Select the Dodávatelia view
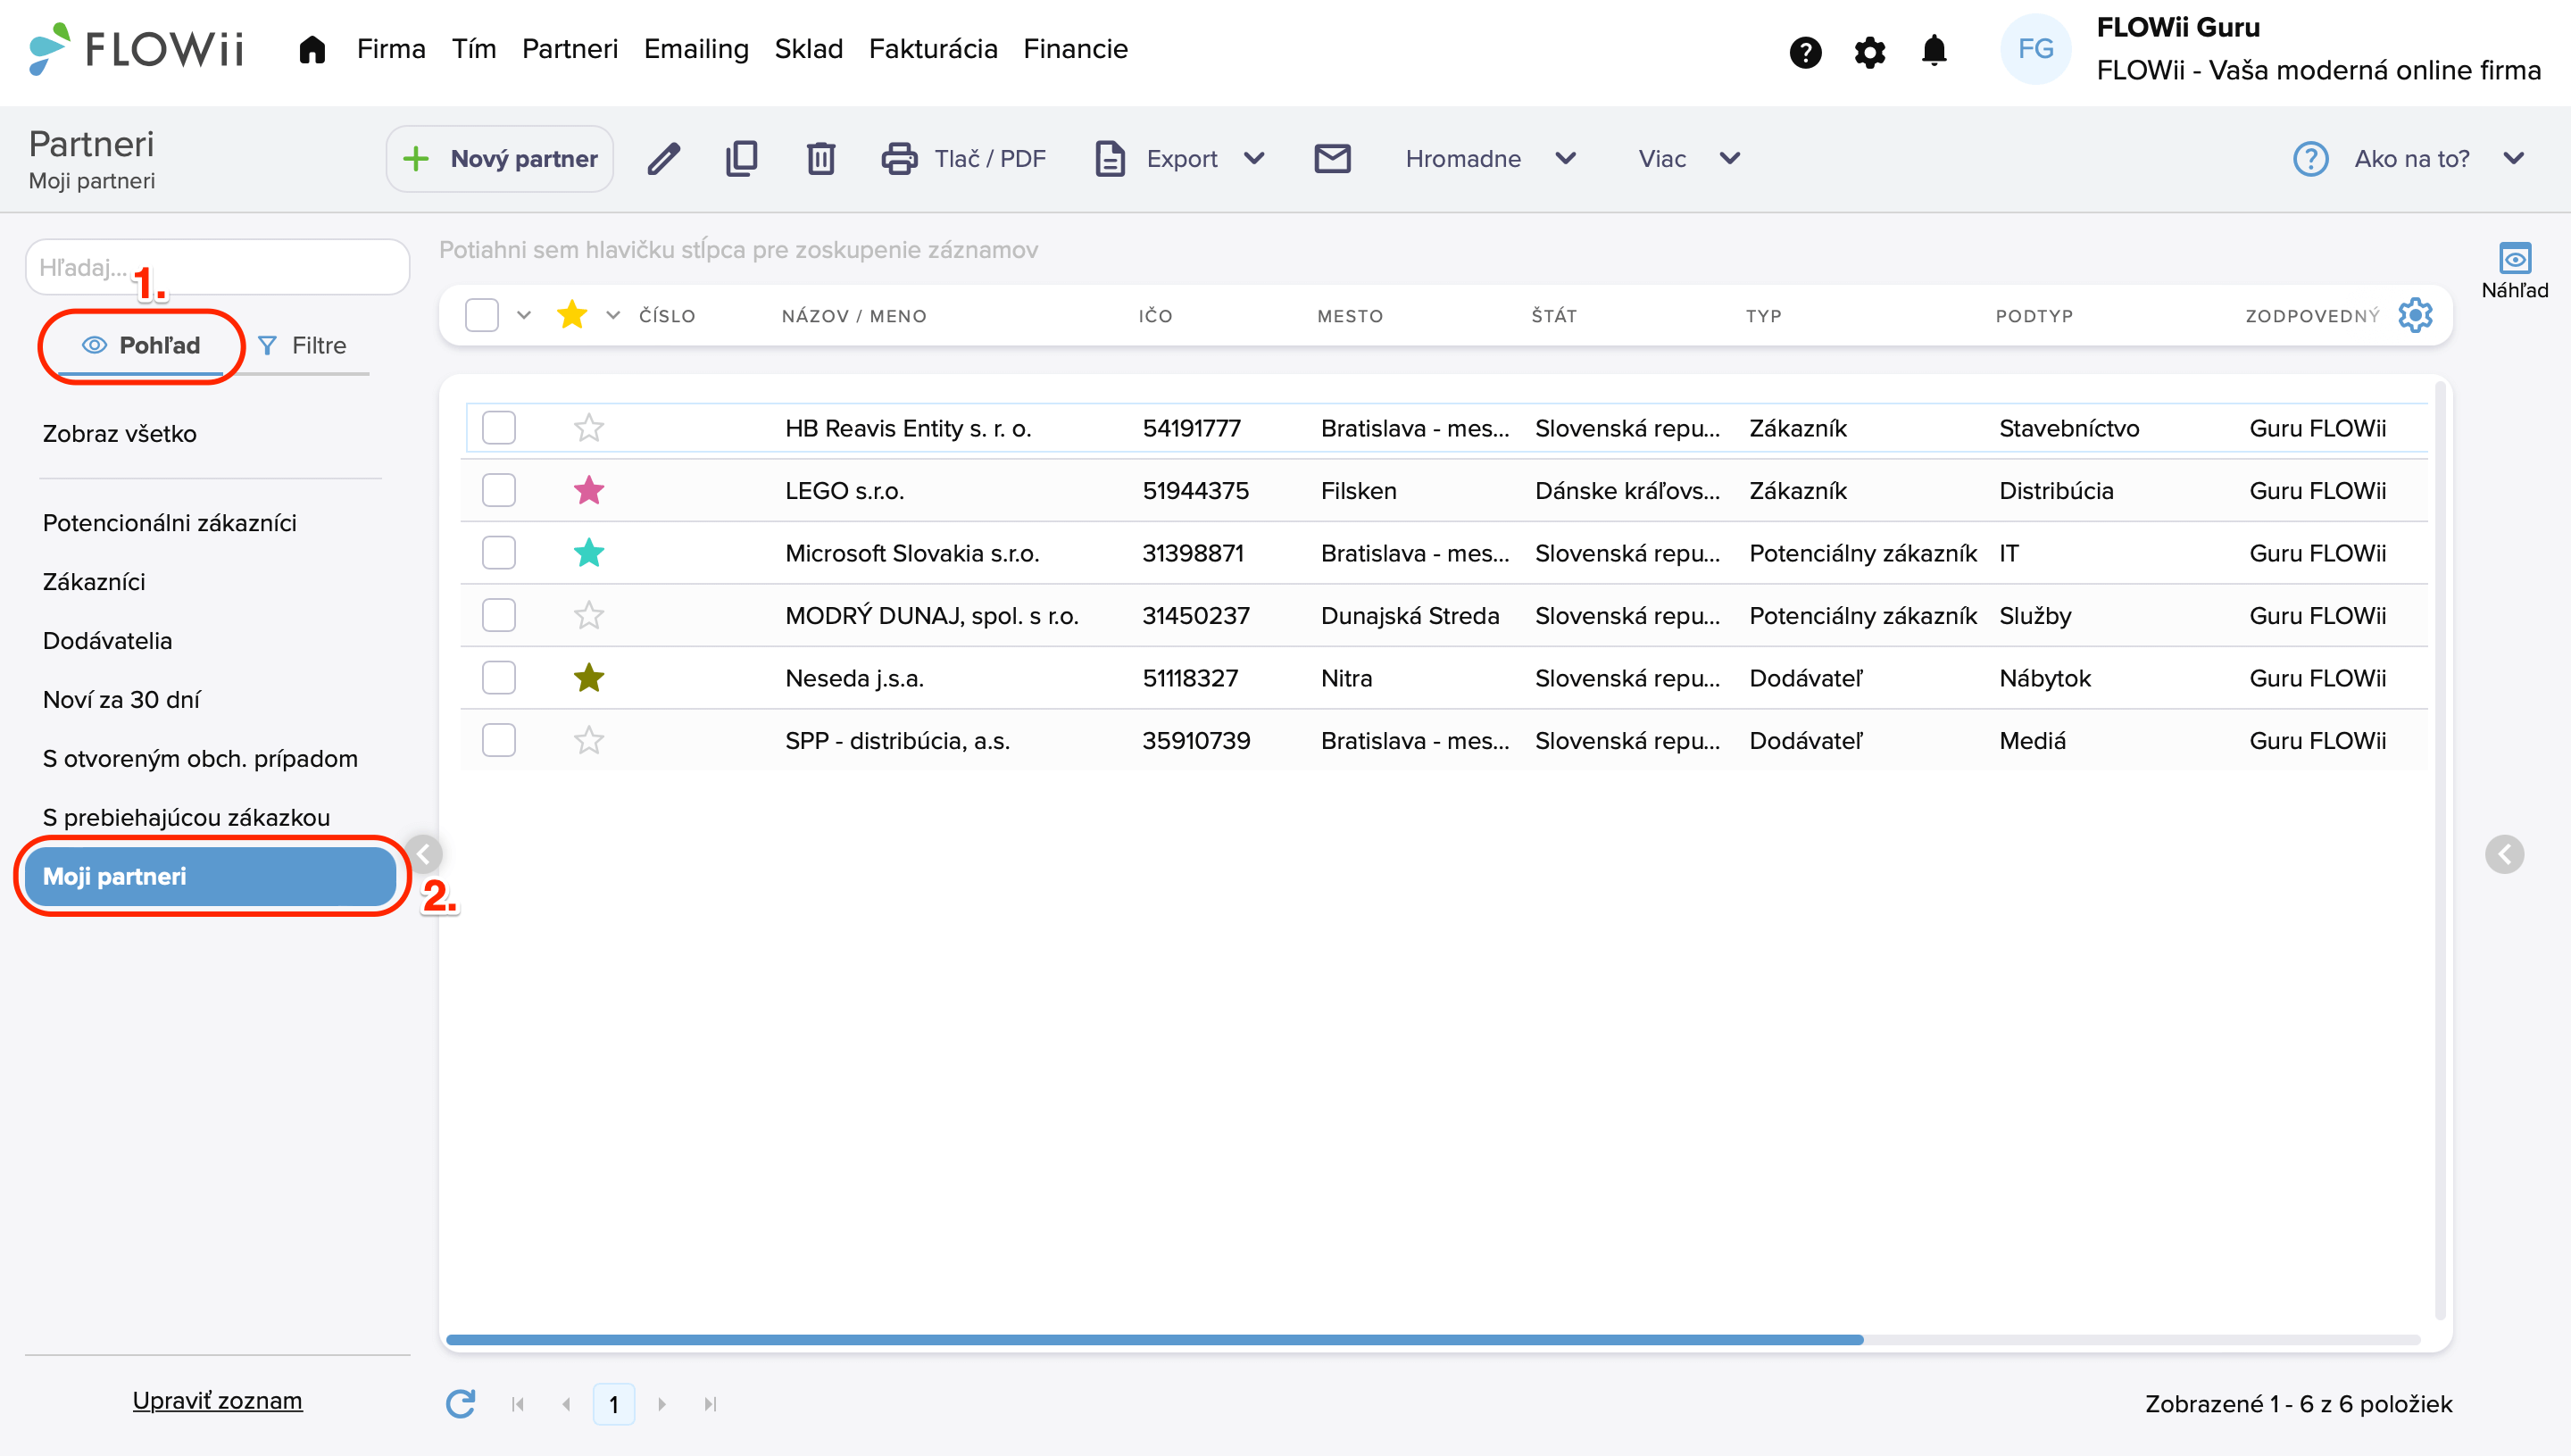Image resolution: width=2571 pixels, height=1456 pixels. pyautogui.click(x=107, y=641)
